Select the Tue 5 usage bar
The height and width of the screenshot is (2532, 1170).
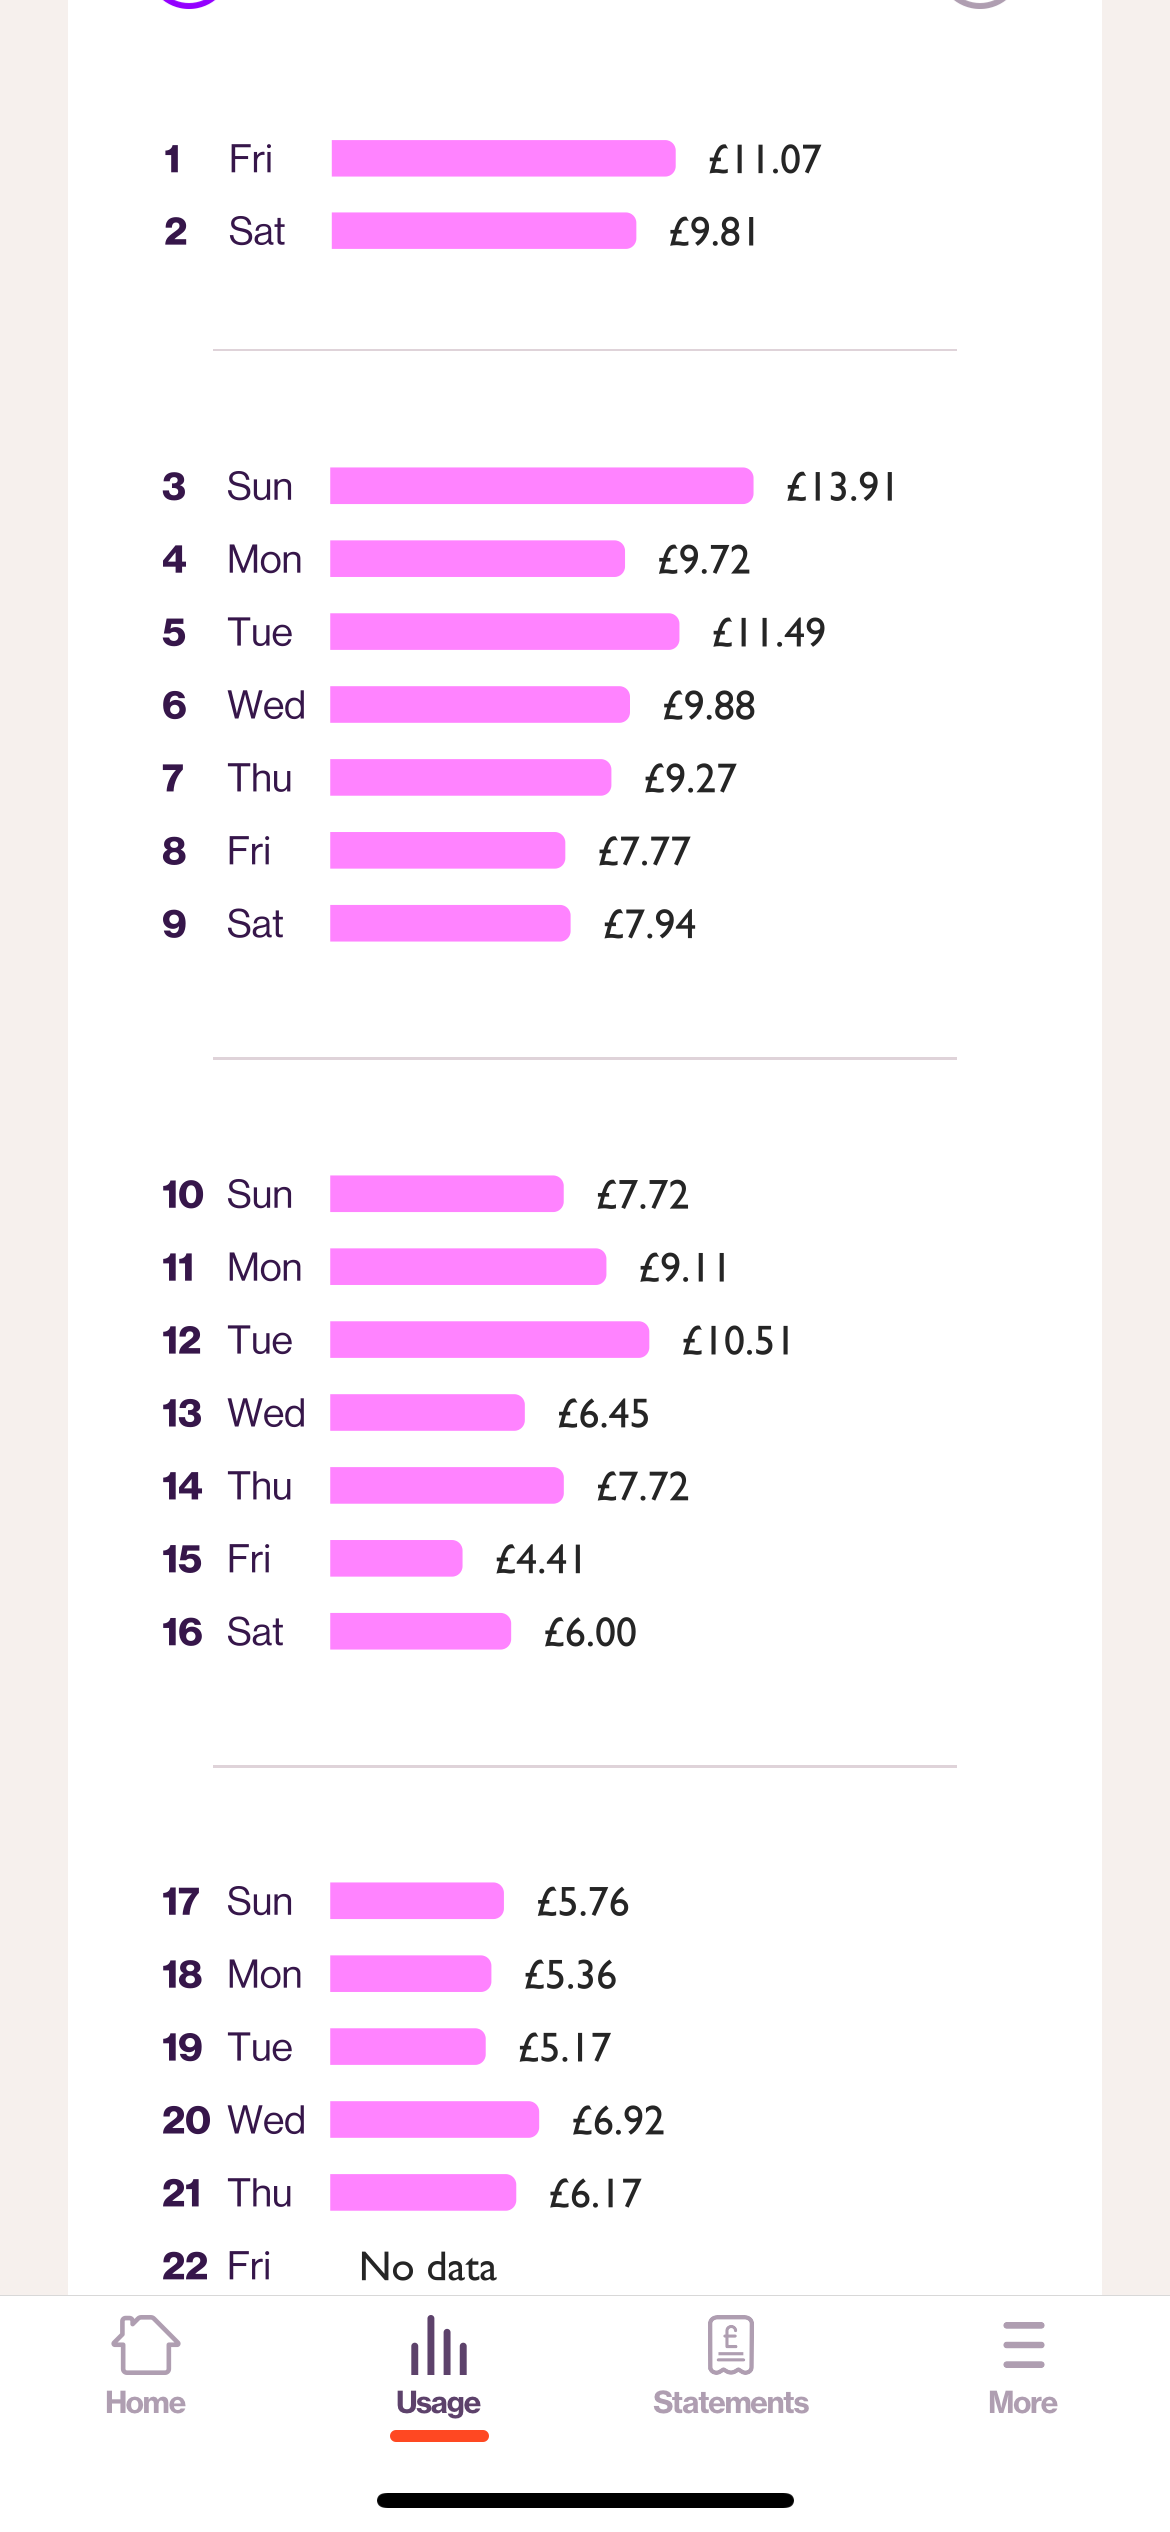505,632
